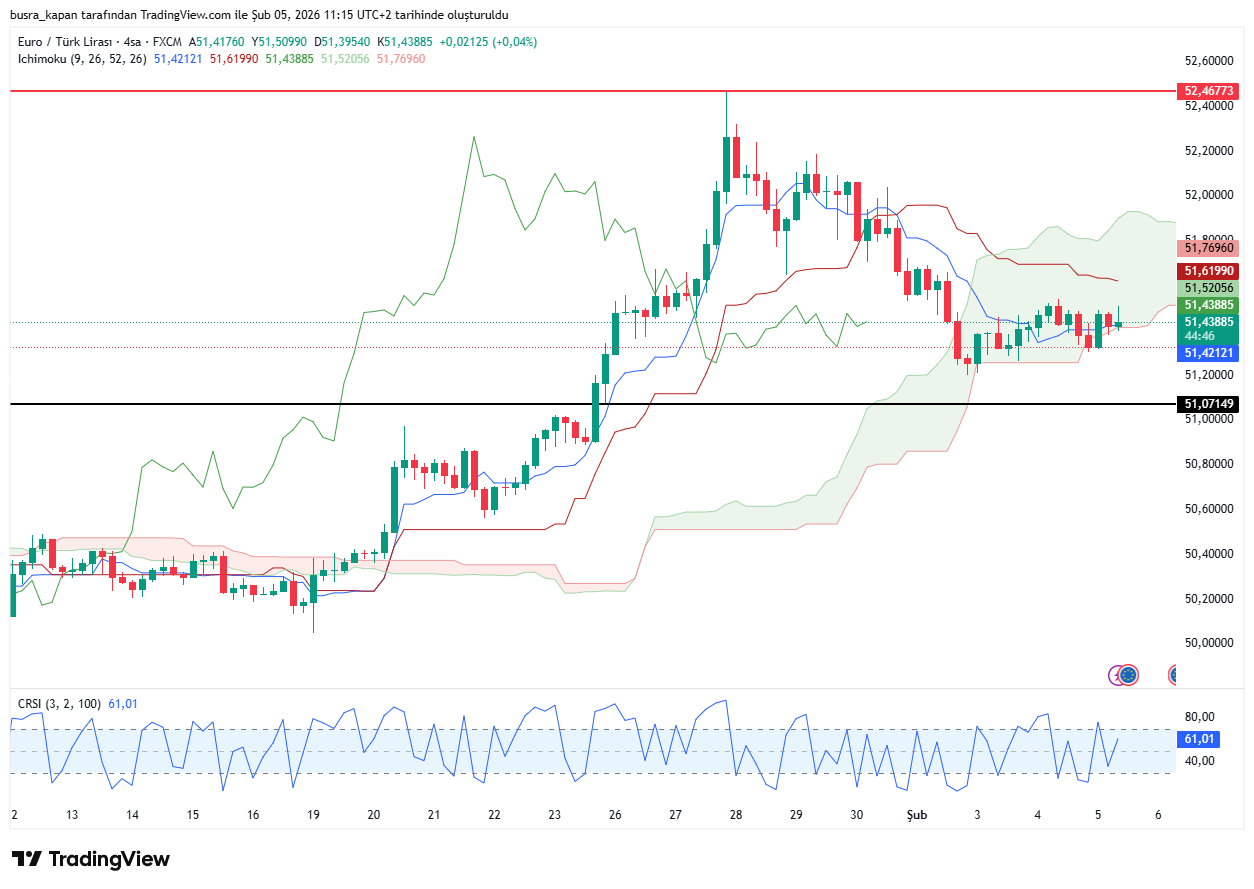The height and width of the screenshot is (889, 1254).
Task: Click the purple lightning event icon
Action: [1117, 675]
